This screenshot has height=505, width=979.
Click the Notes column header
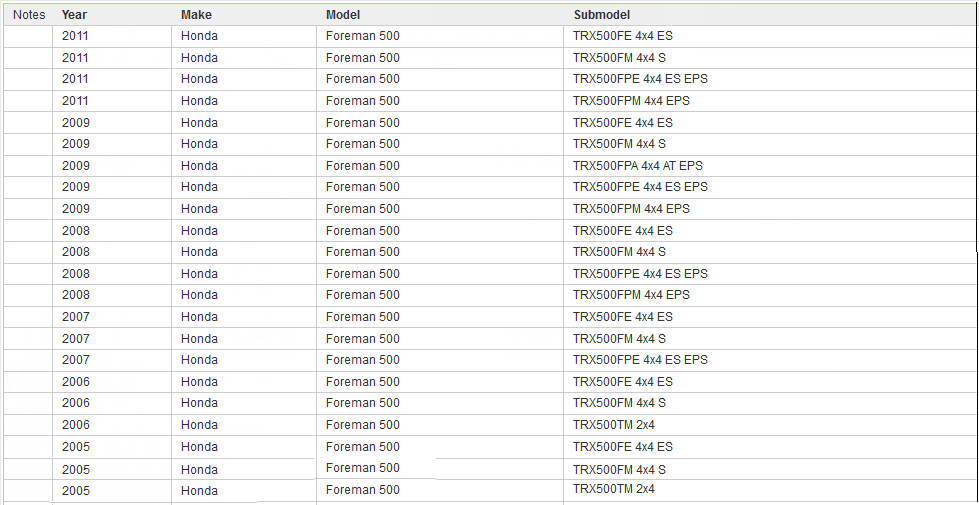(29, 15)
